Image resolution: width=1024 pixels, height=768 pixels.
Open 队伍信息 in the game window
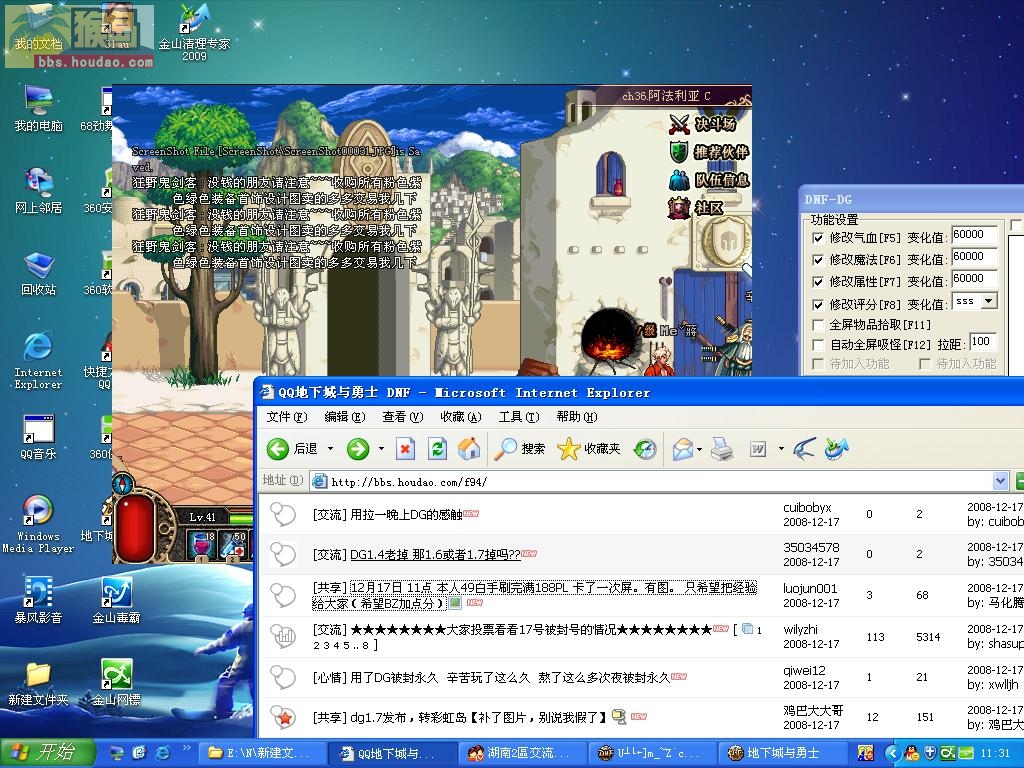pos(709,180)
